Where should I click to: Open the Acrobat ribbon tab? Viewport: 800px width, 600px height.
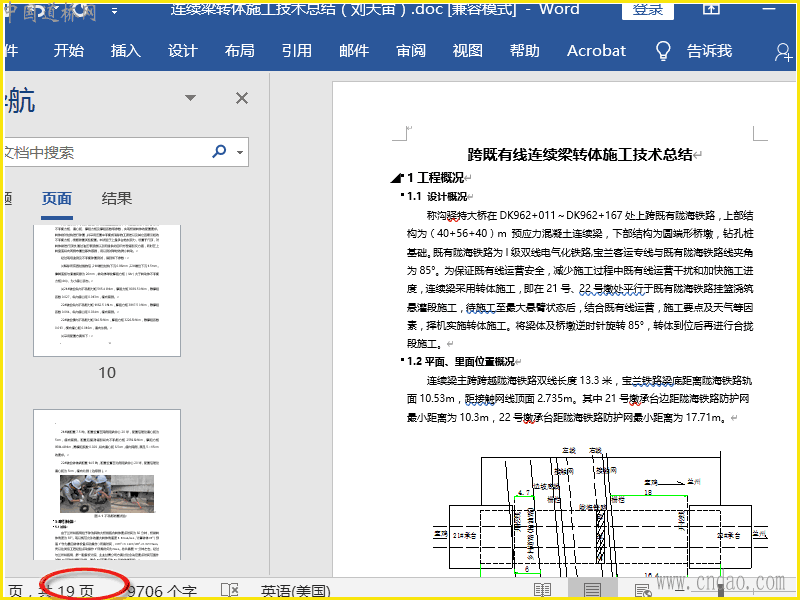pos(596,51)
